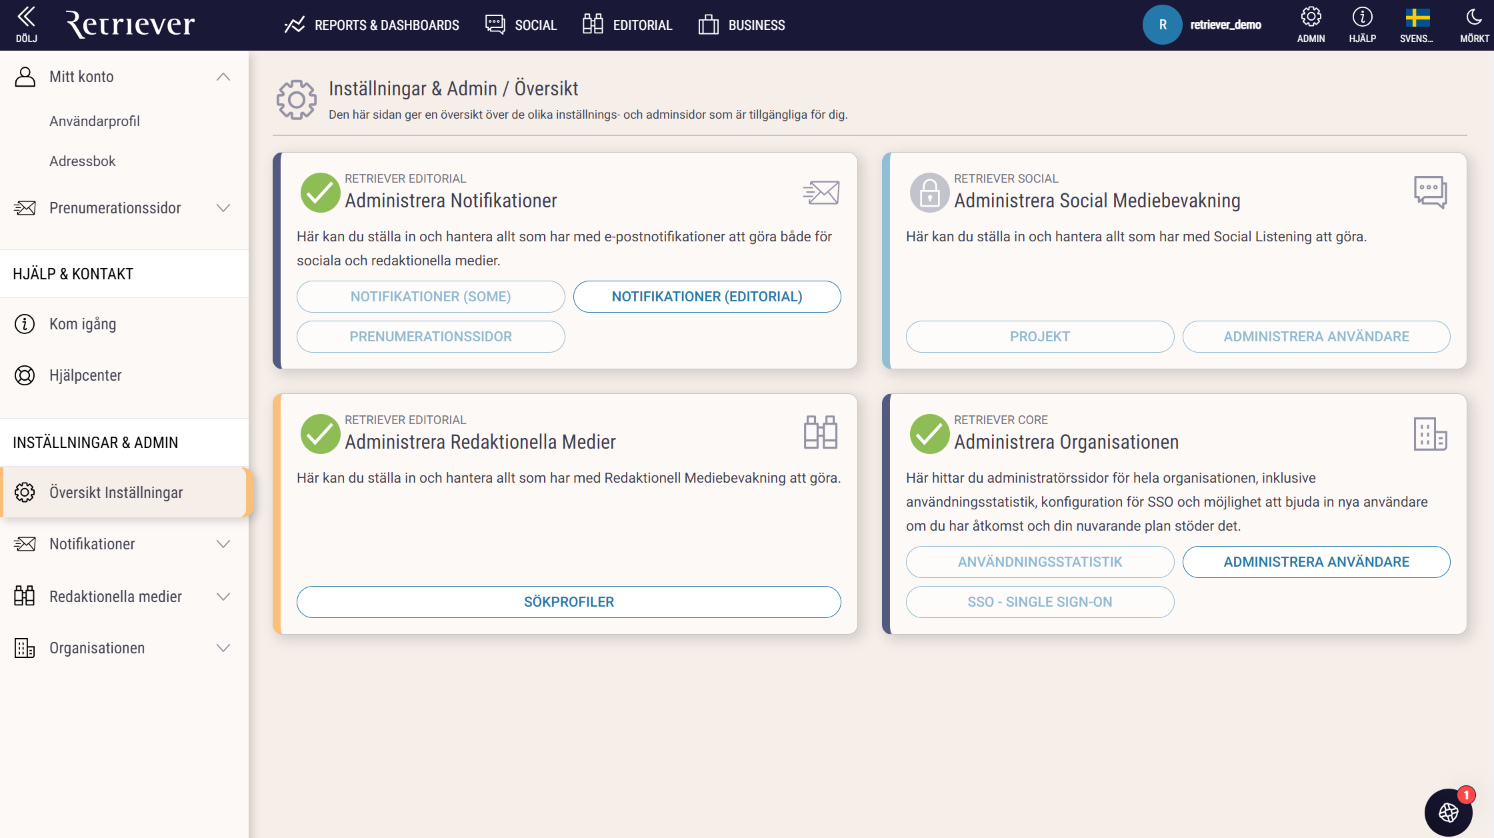Hide the sidebar with DÖLJ arrows
The image size is (1494, 838).
click(26, 24)
